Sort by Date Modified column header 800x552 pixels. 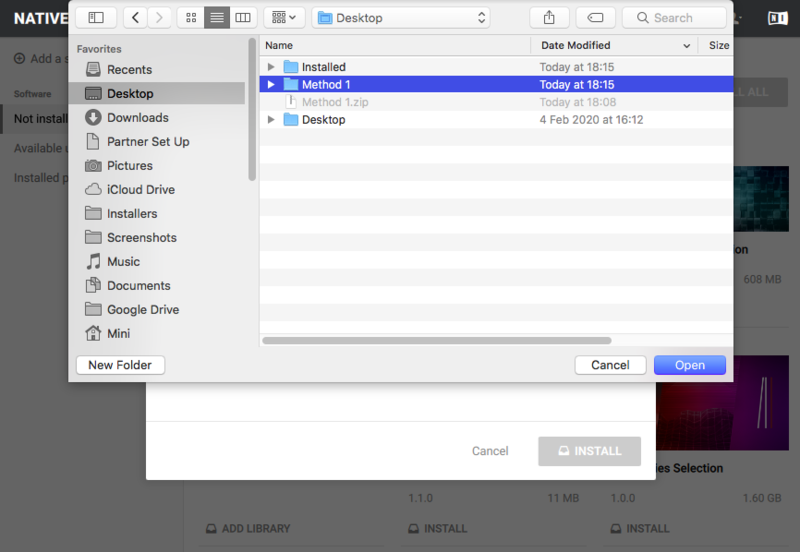click(614, 45)
